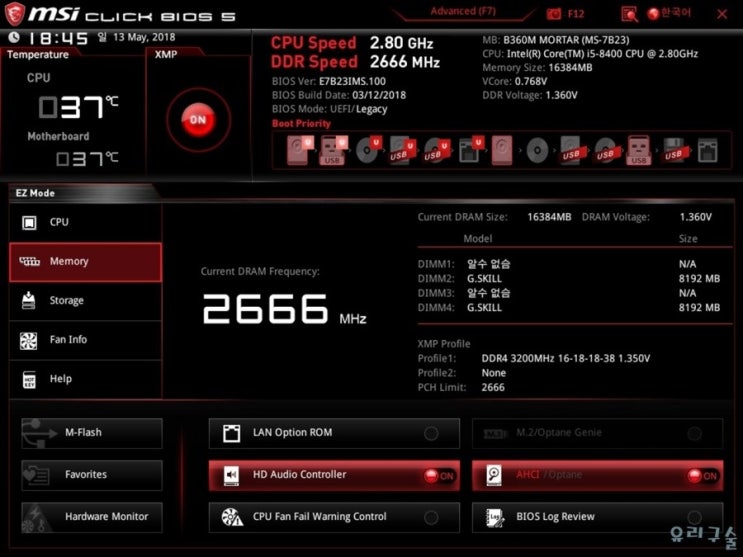
Task: Turn off HD Audio Controller
Action: coord(334,475)
